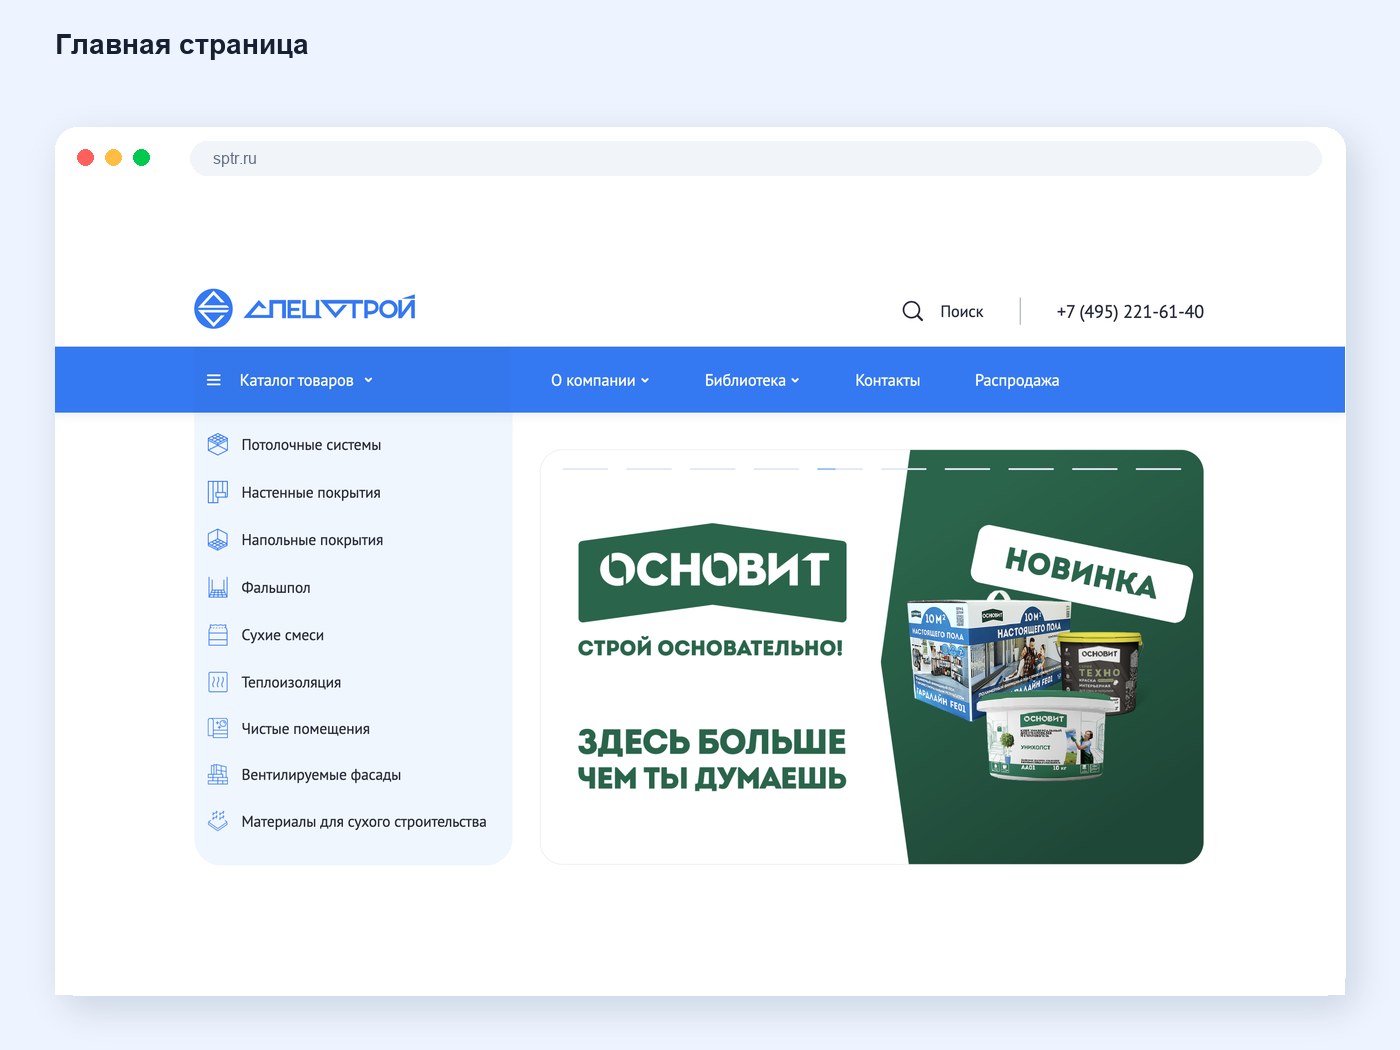
Task: Click the Основит product buckets image
Action: pos(1024,687)
